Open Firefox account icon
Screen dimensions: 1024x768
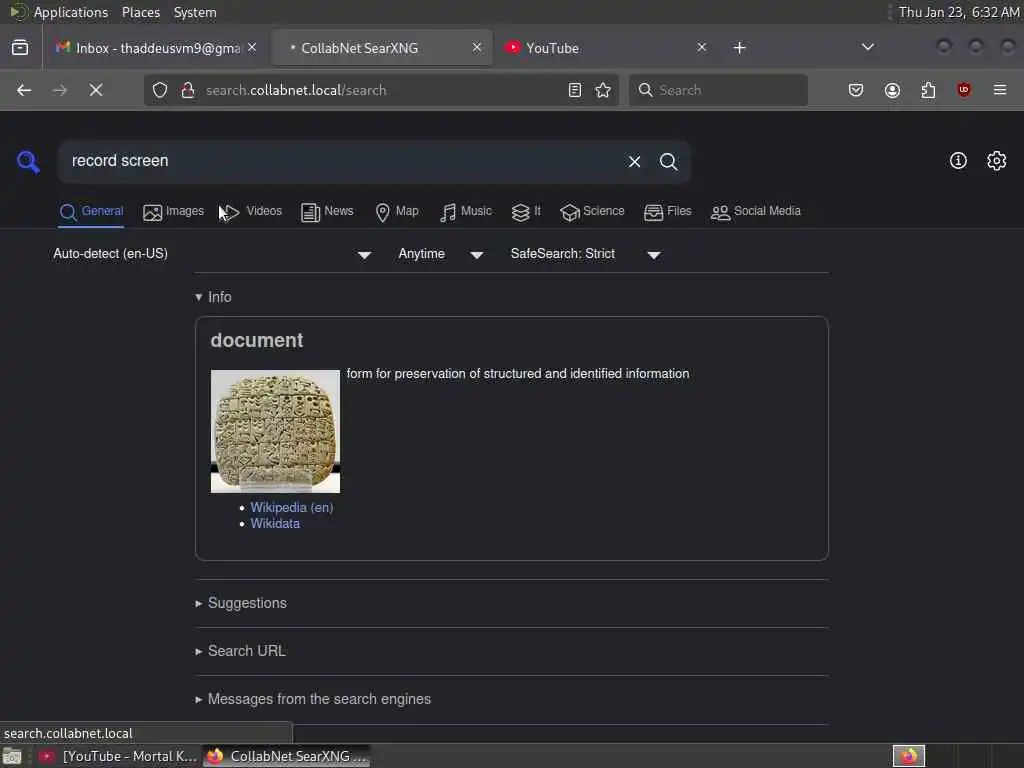892,90
